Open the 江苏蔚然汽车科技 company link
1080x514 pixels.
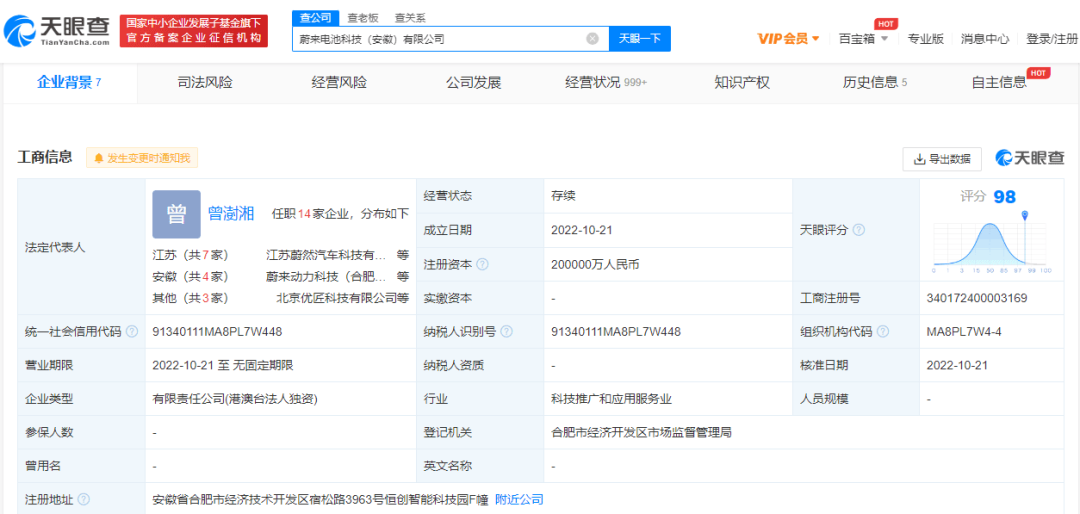click(326, 255)
